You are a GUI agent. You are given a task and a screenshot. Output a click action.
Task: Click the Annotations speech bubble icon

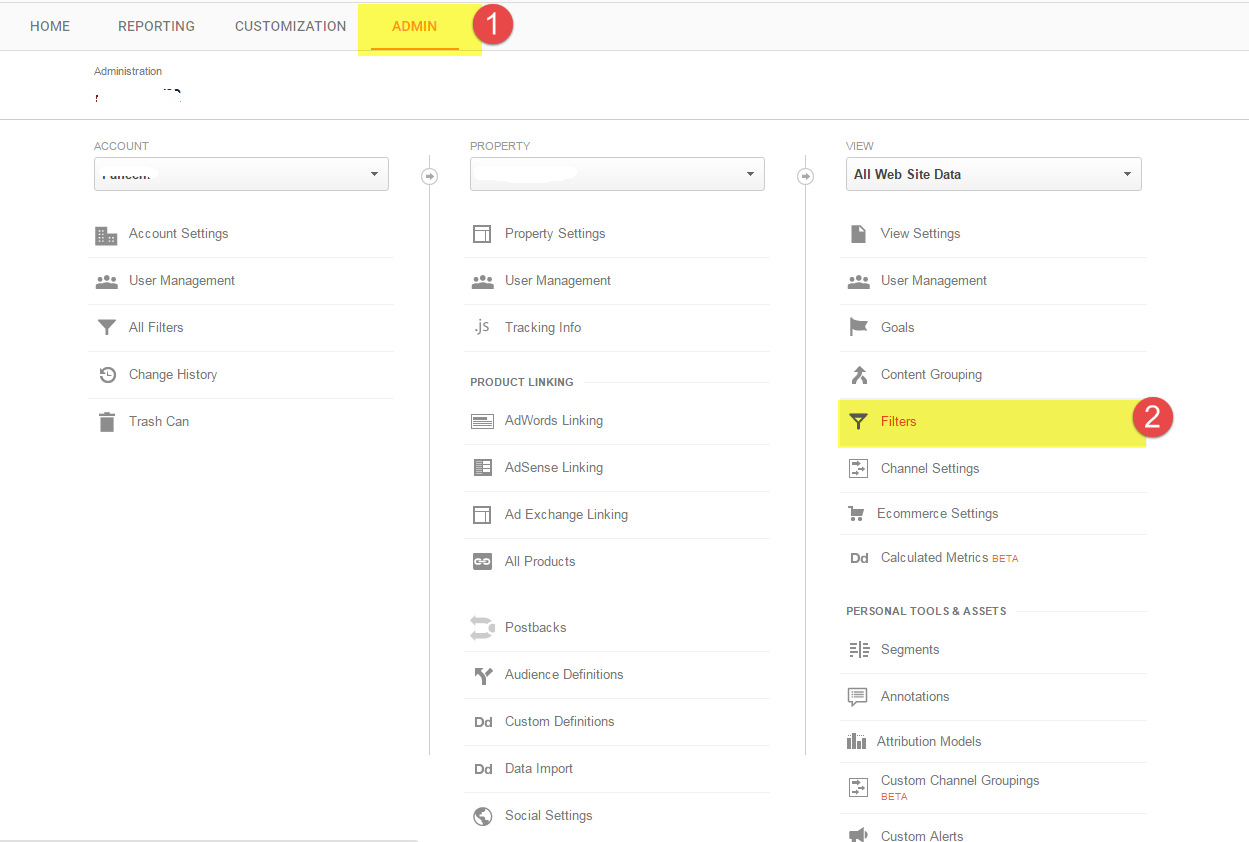[x=858, y=697]
